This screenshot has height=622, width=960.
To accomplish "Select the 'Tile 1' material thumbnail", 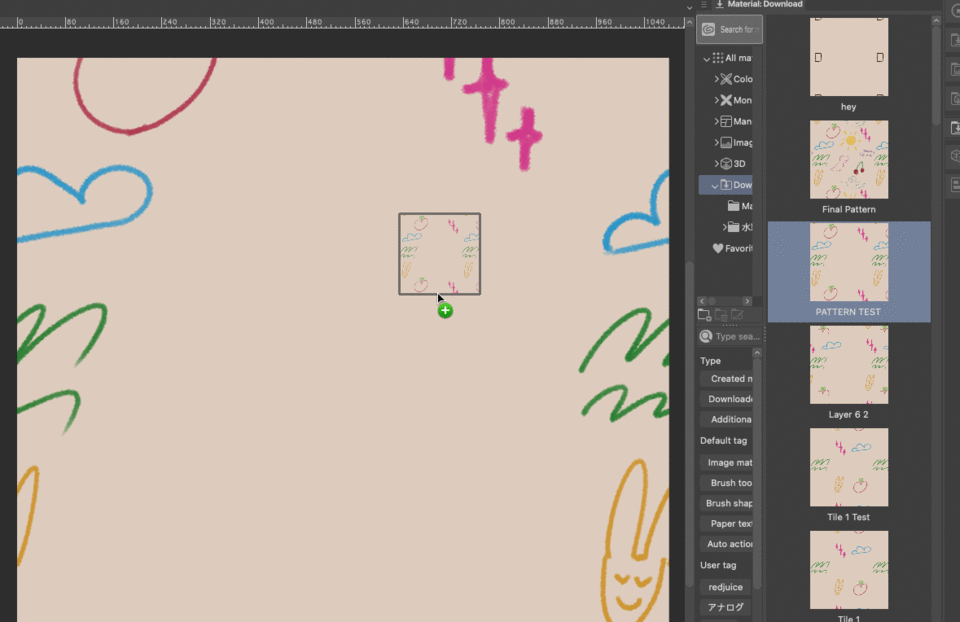I will 849,569.
